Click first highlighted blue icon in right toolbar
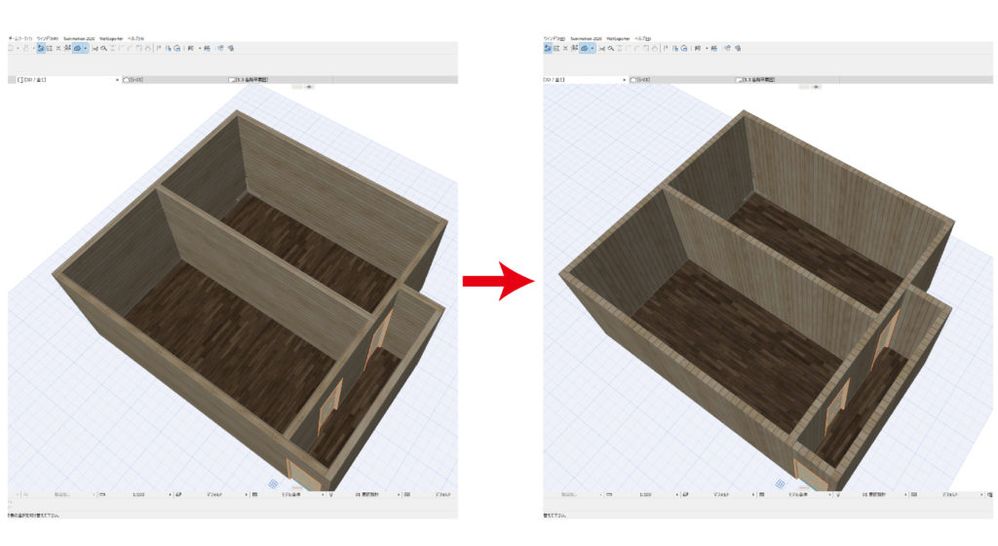Viewport: 998px width, 546px height. [547, 48]
